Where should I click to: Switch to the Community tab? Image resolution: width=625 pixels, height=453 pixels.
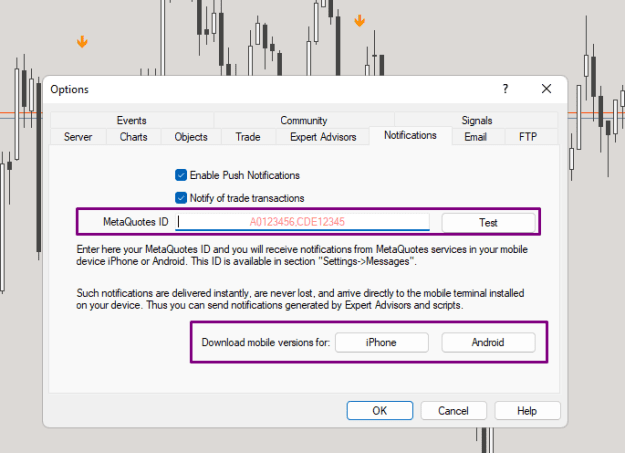[x=304, y=120]
